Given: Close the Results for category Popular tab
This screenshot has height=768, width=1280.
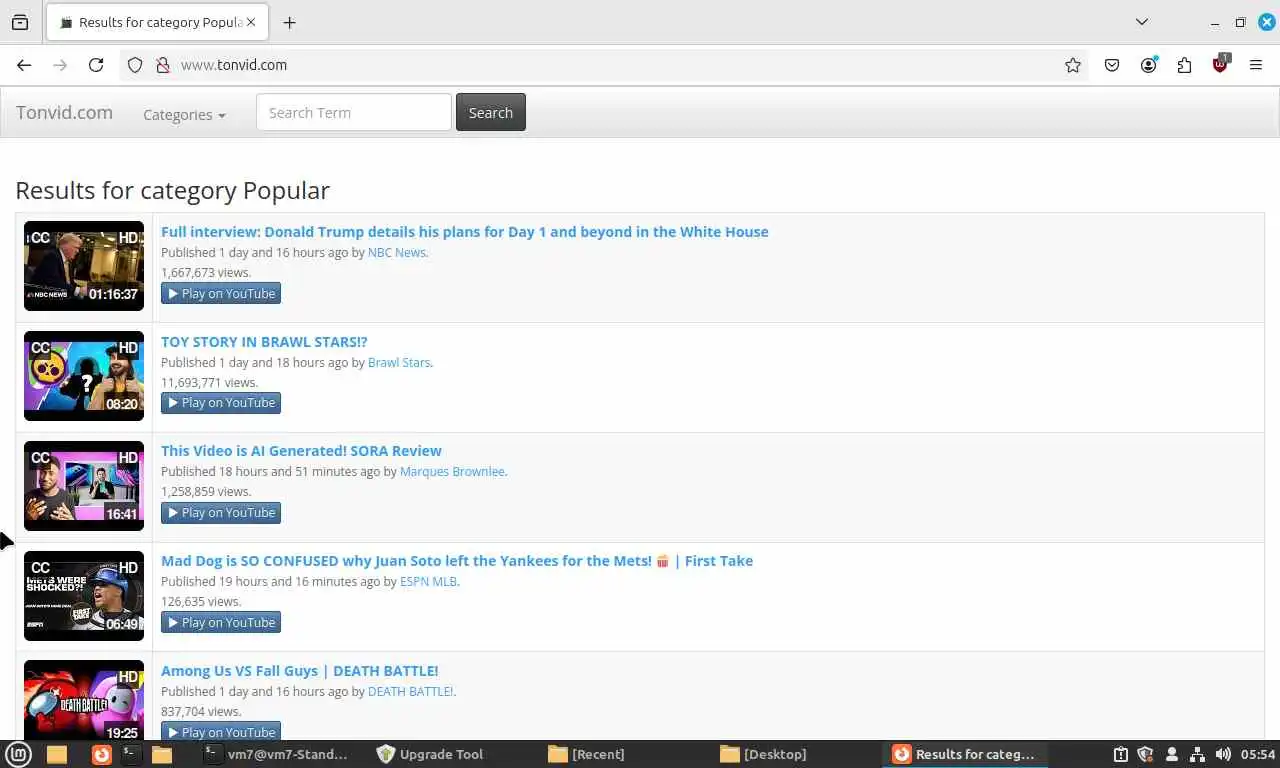Looking at the screenshot, I should click(252, 22).
